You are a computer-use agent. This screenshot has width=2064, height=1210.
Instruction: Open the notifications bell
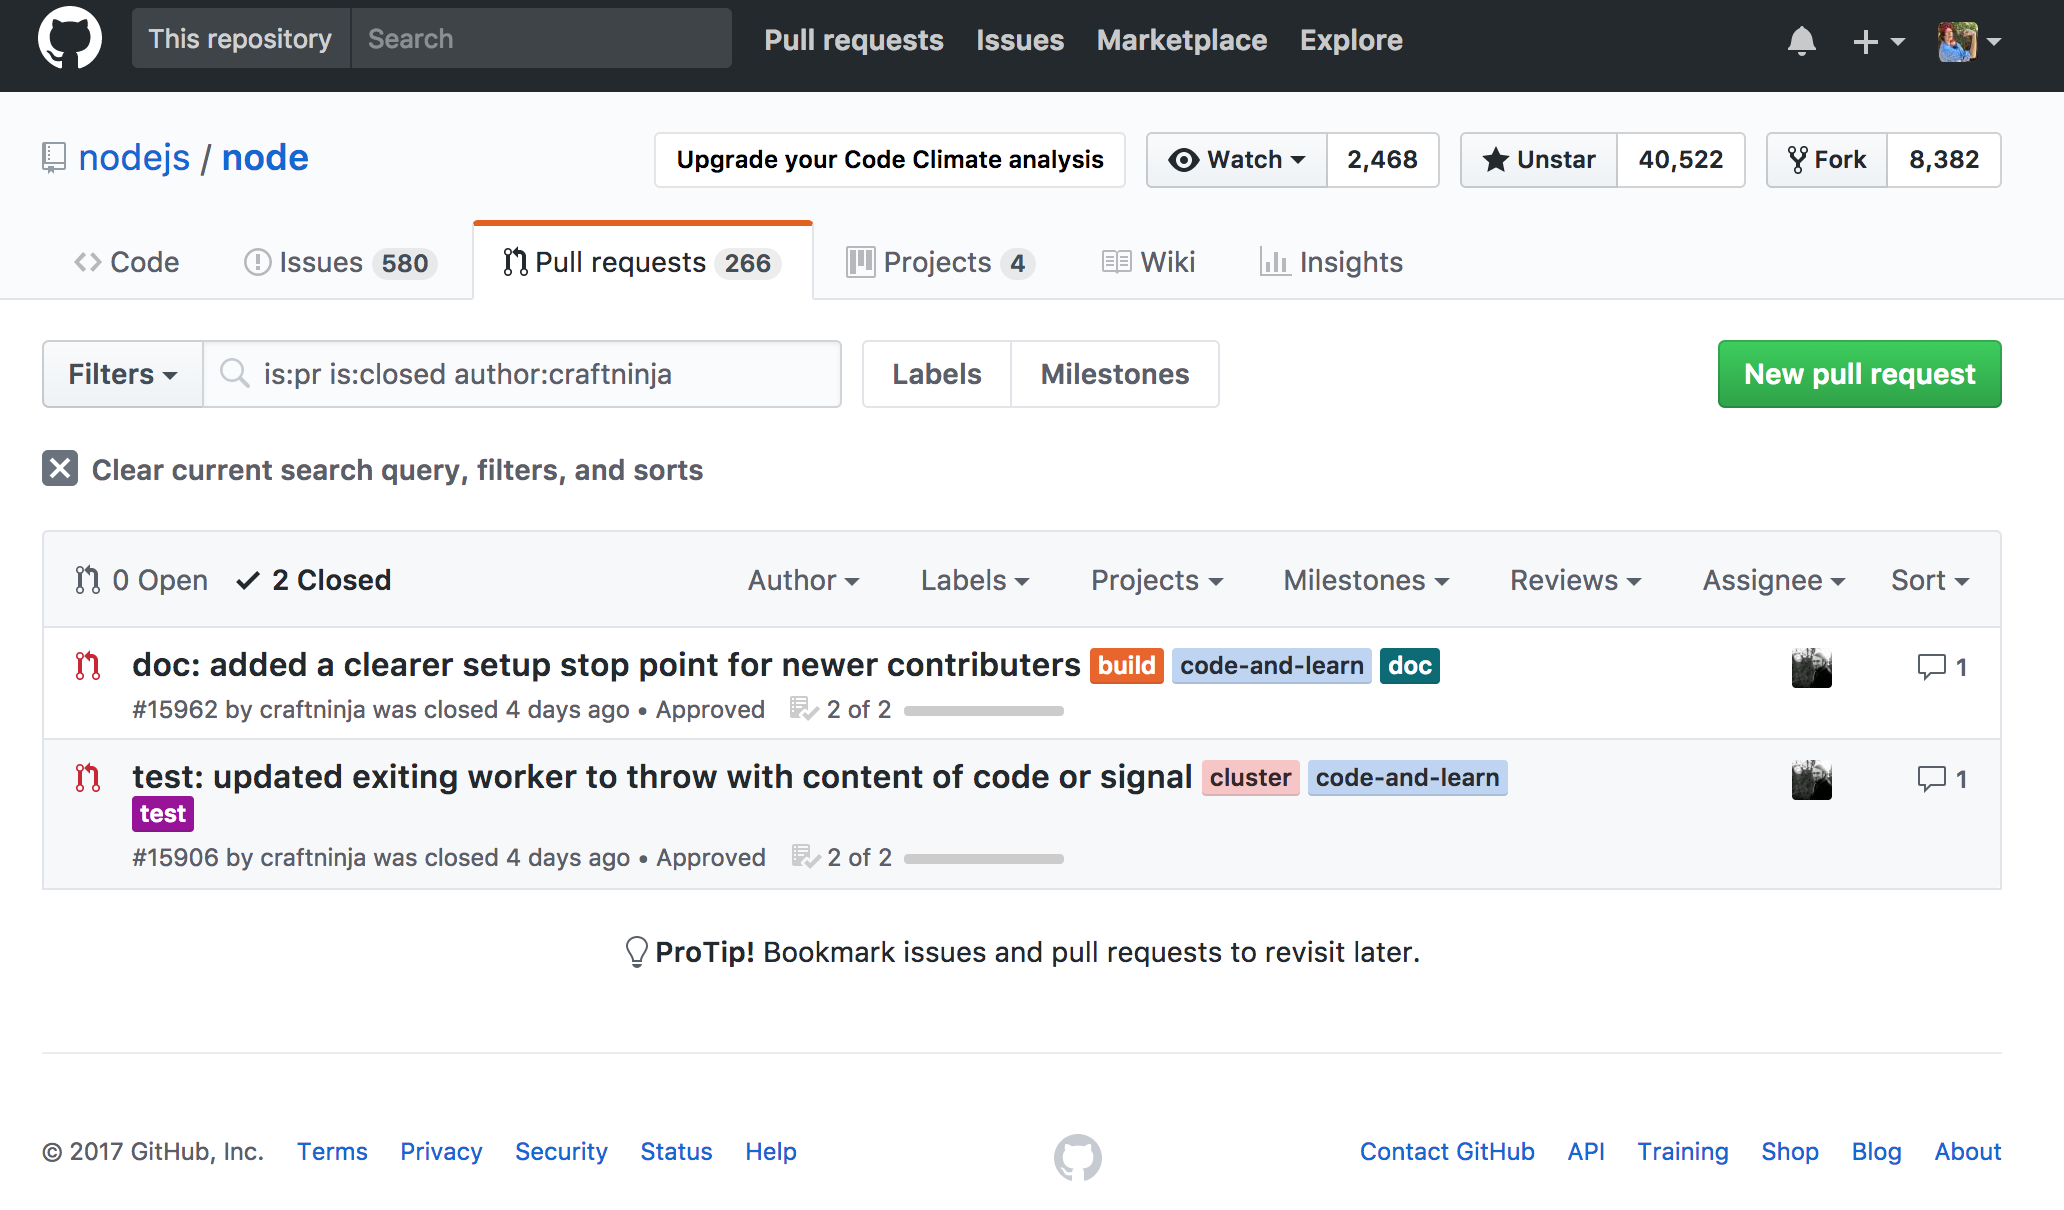1801,41
